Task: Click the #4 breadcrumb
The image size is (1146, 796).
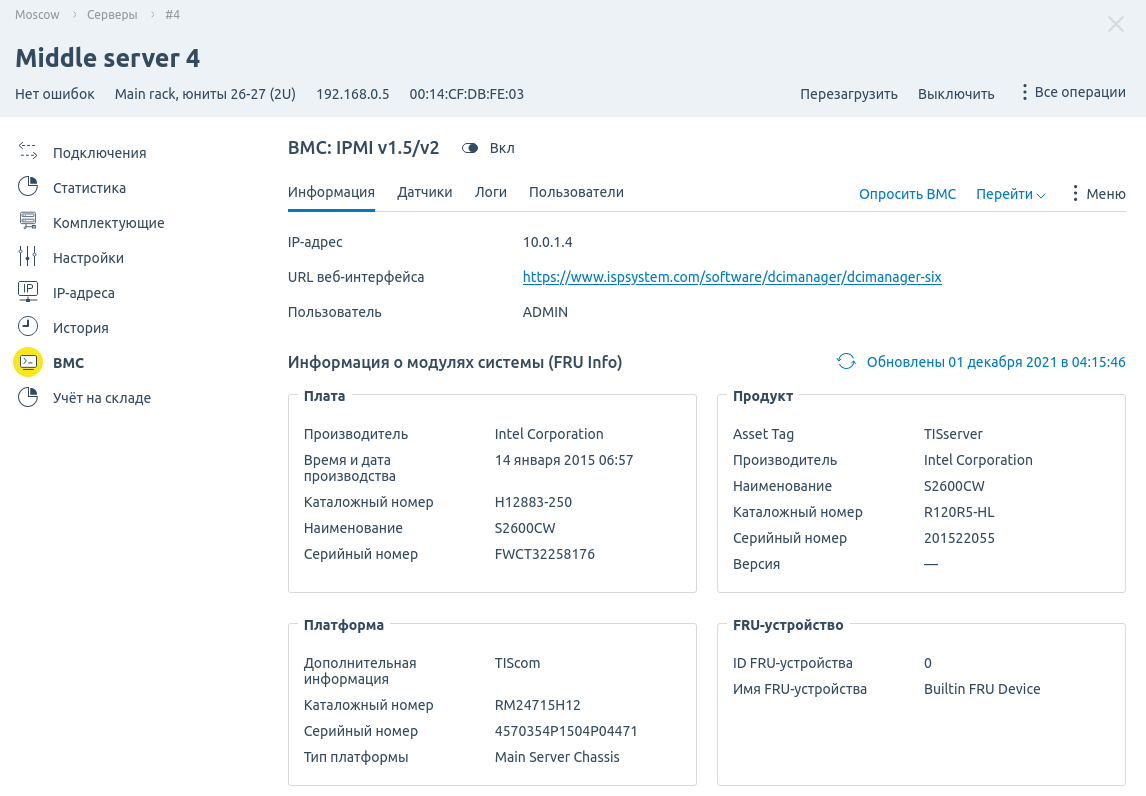Action: [x=172, y=15]
